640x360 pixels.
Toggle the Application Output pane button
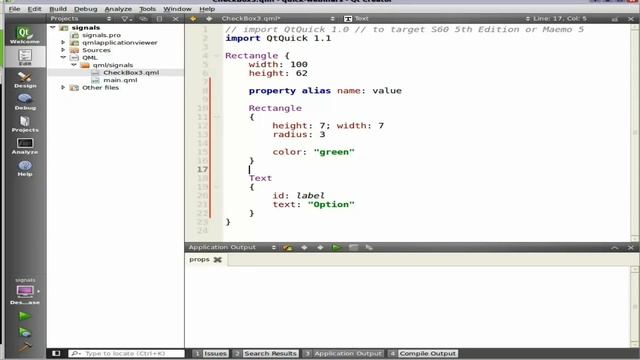point(344,353)
